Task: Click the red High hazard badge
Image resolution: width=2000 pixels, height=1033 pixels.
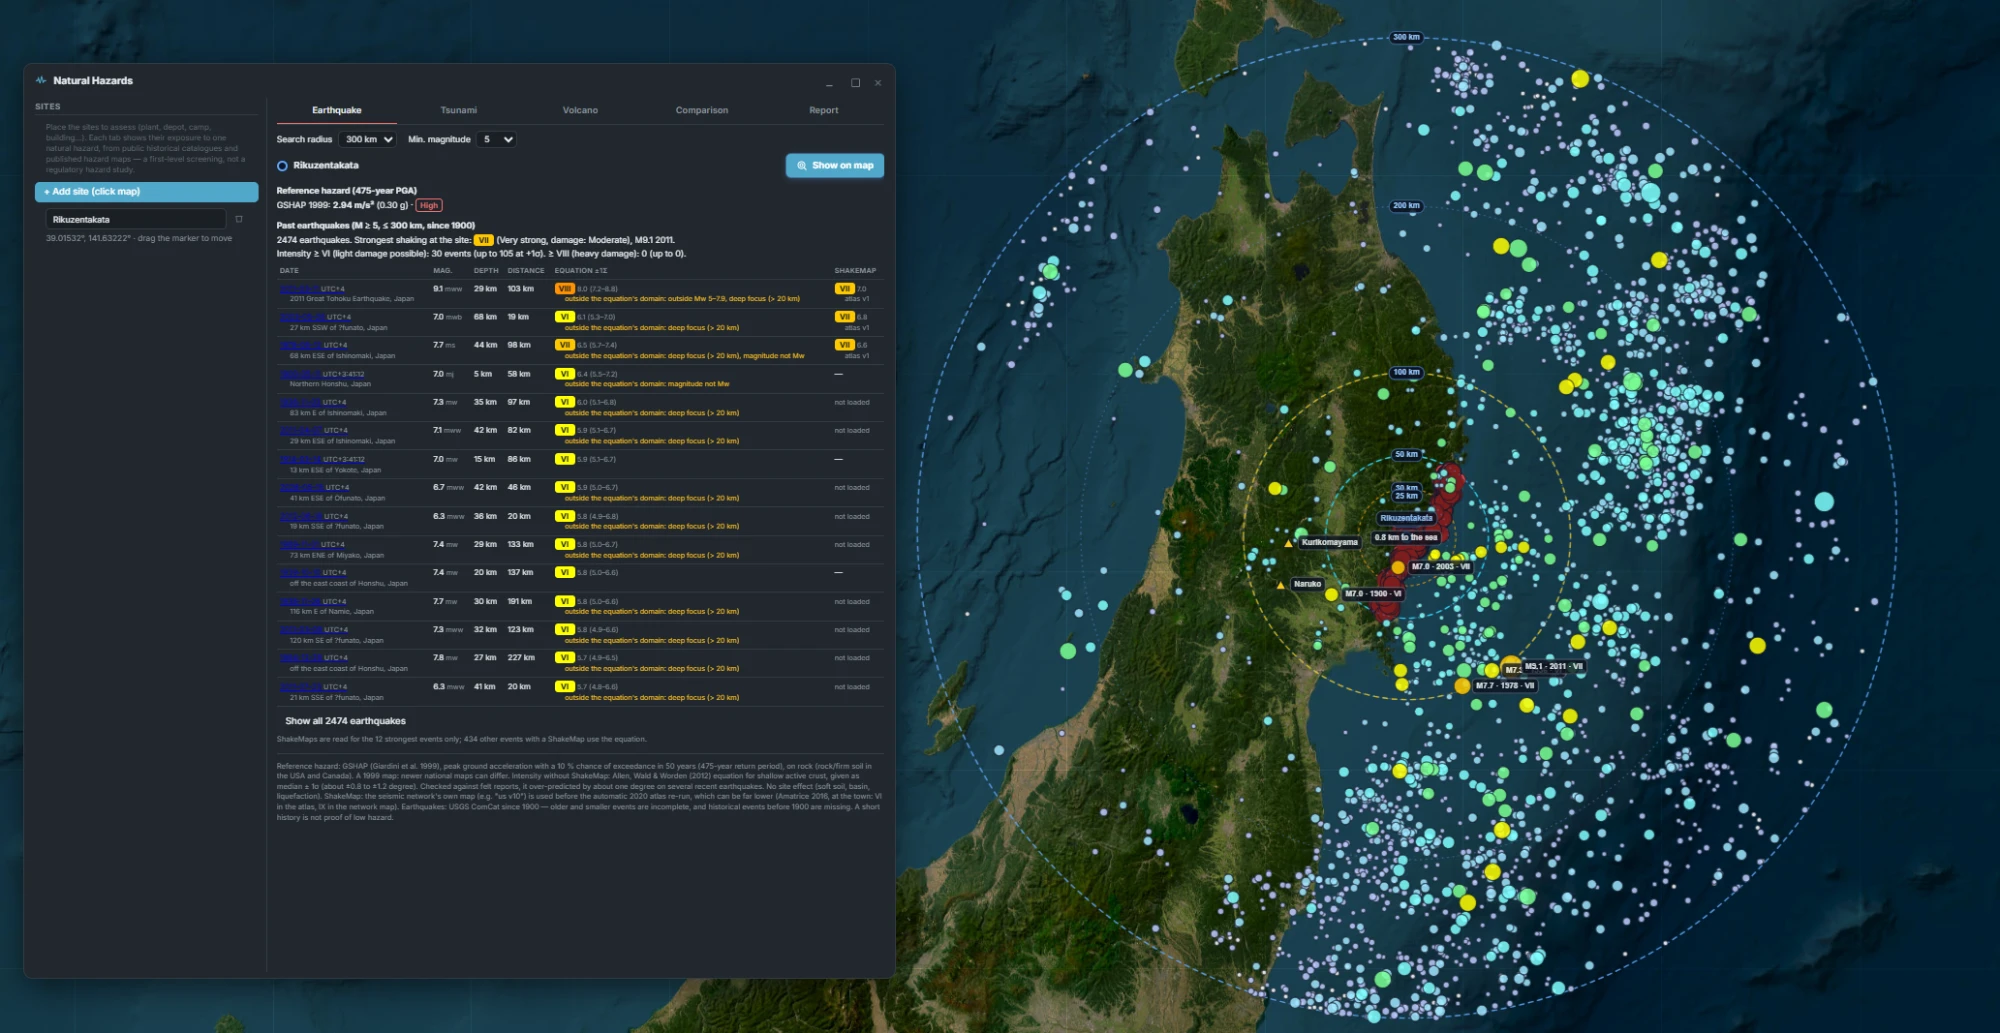Action: (x=429, y=206)
